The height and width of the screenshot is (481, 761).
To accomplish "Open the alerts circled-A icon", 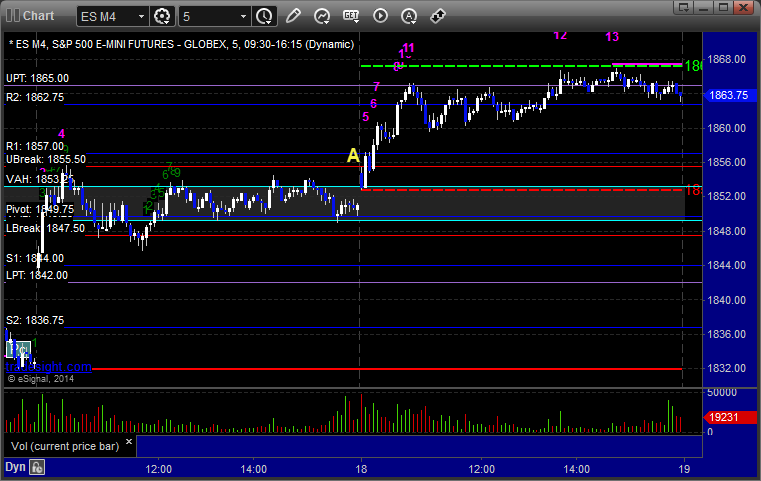I will point(409,16).
